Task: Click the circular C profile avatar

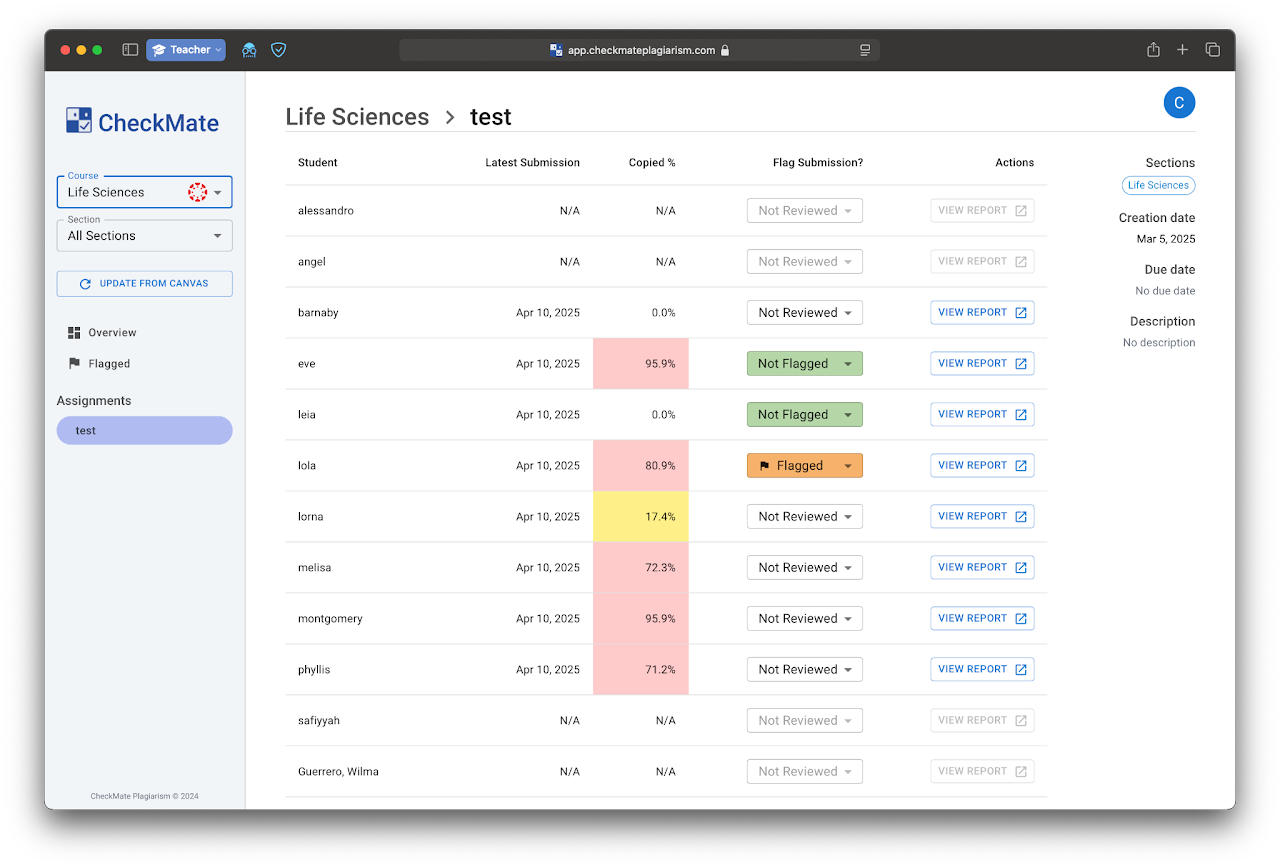Action: pyautogui.click(x=1179, y=102)
